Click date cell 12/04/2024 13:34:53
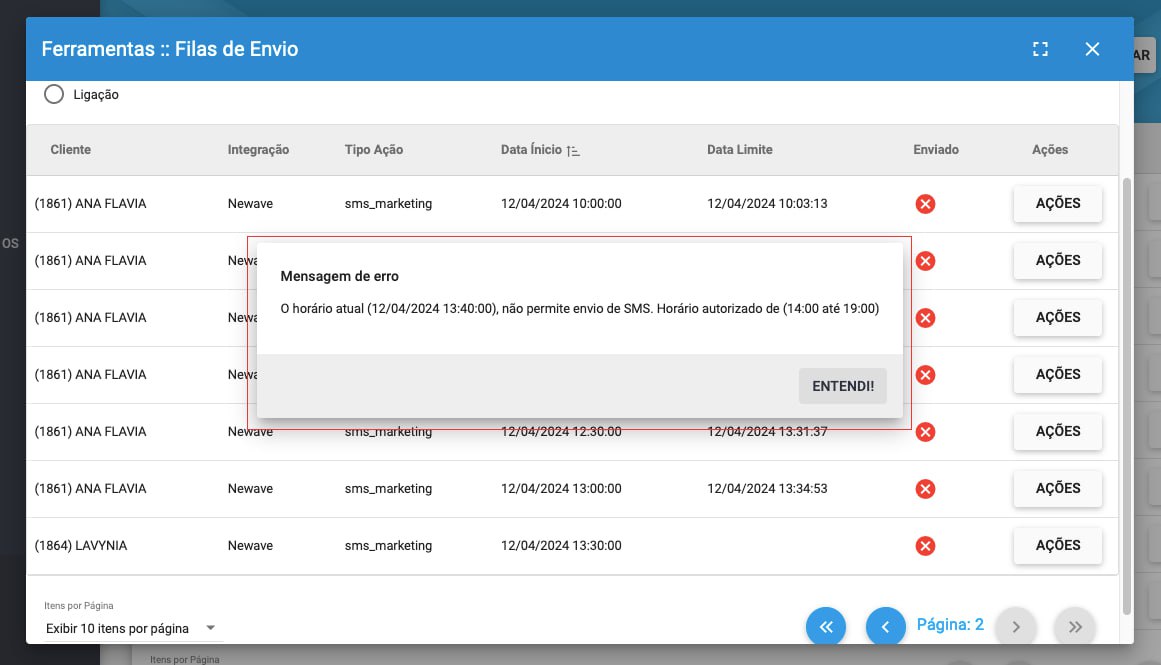The image size is (1161, 665). (767, 489)
